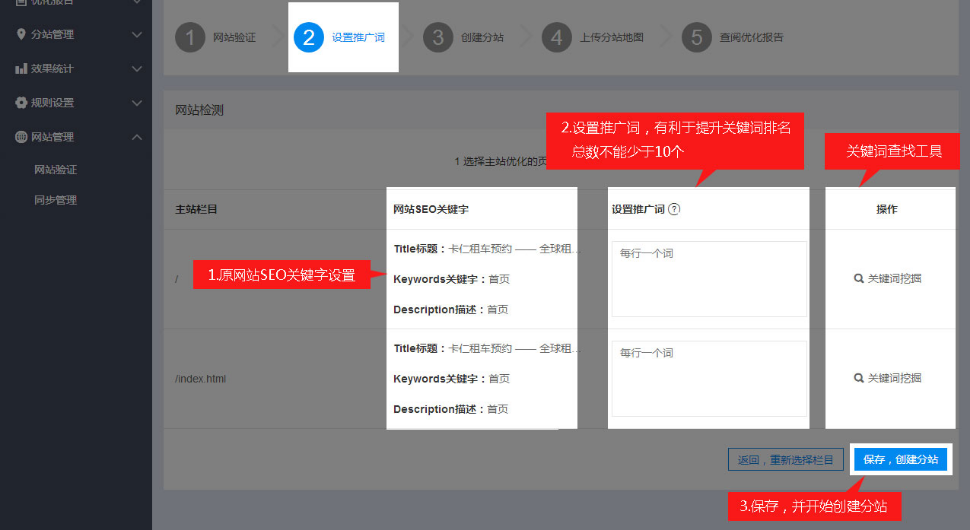
Task: Click 关键词挖掘 link for /index.html row
Action: (888, 378)
